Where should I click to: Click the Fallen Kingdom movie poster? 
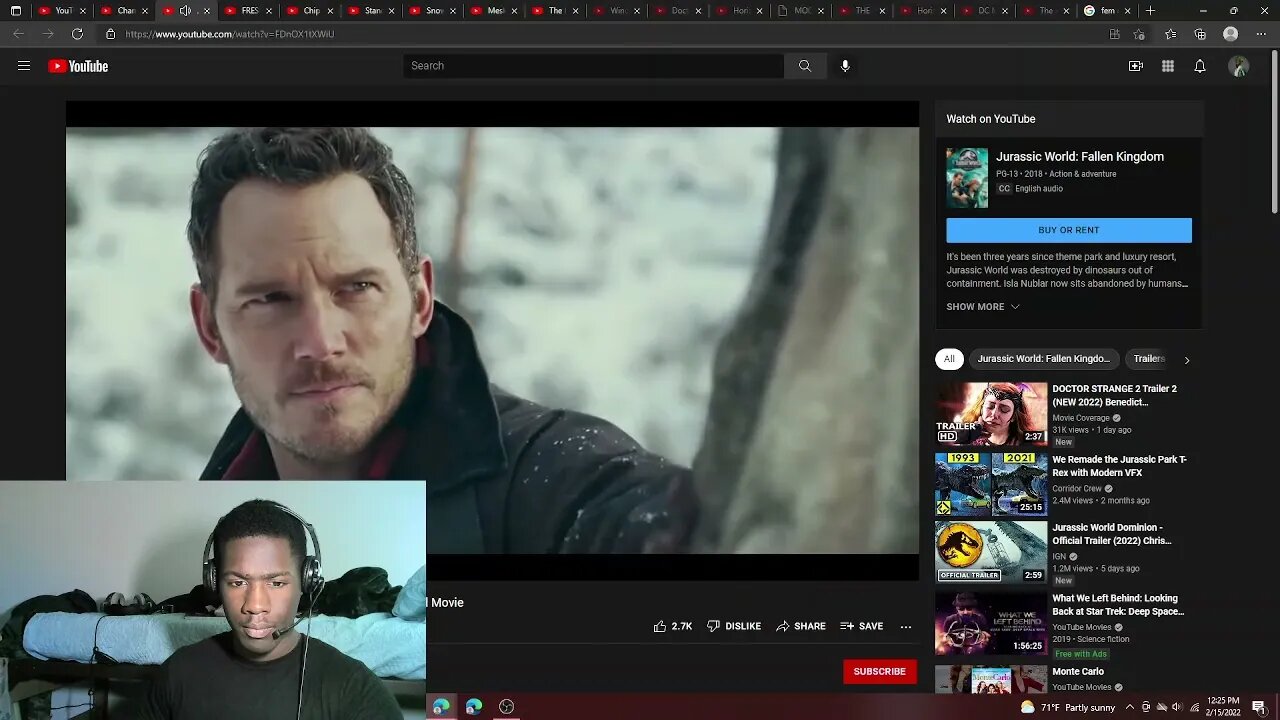tap(967, 178)
